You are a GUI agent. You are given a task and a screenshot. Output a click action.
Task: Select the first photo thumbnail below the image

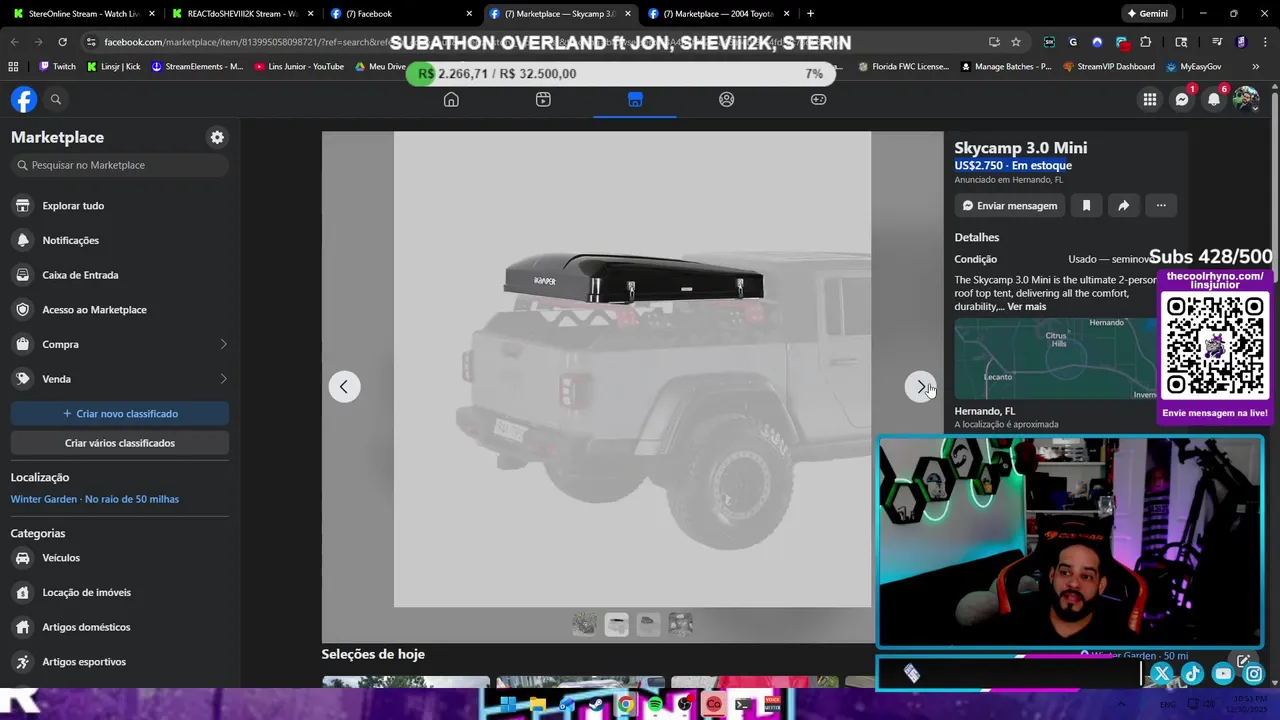click(x=585, y=624)
